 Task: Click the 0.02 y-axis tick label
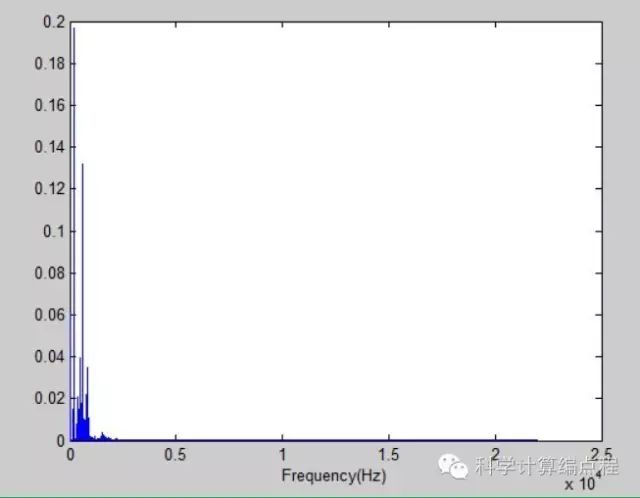coord(49,398)
